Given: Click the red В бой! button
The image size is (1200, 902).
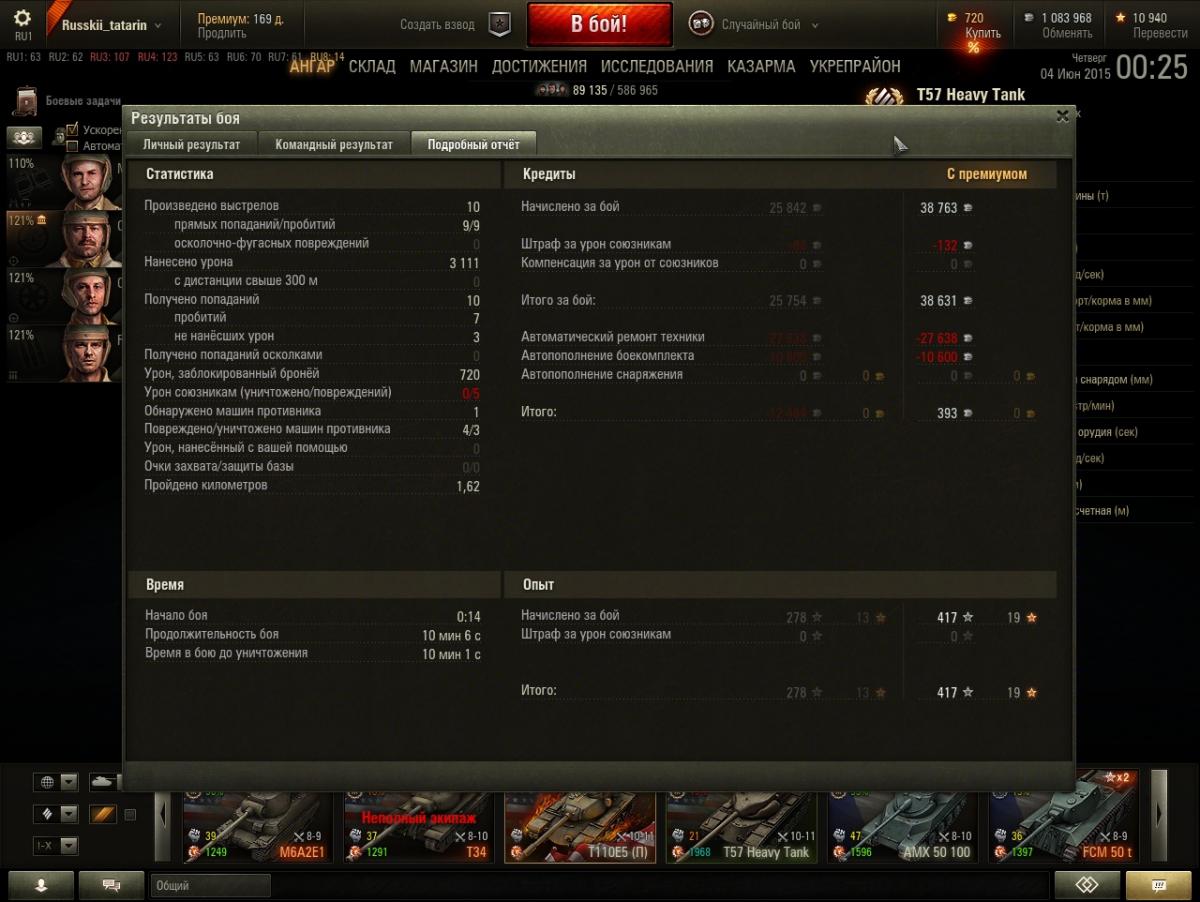Looking at the screenshot, I should 599,24.
